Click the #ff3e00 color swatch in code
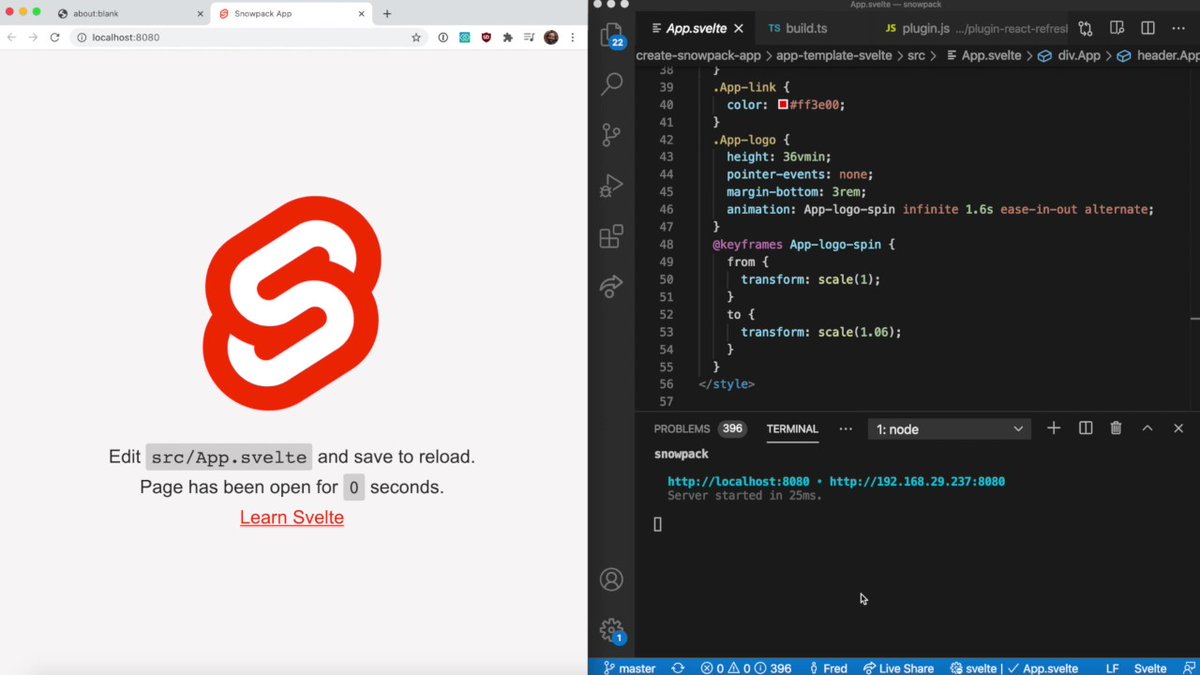 [x=783, y=105]
